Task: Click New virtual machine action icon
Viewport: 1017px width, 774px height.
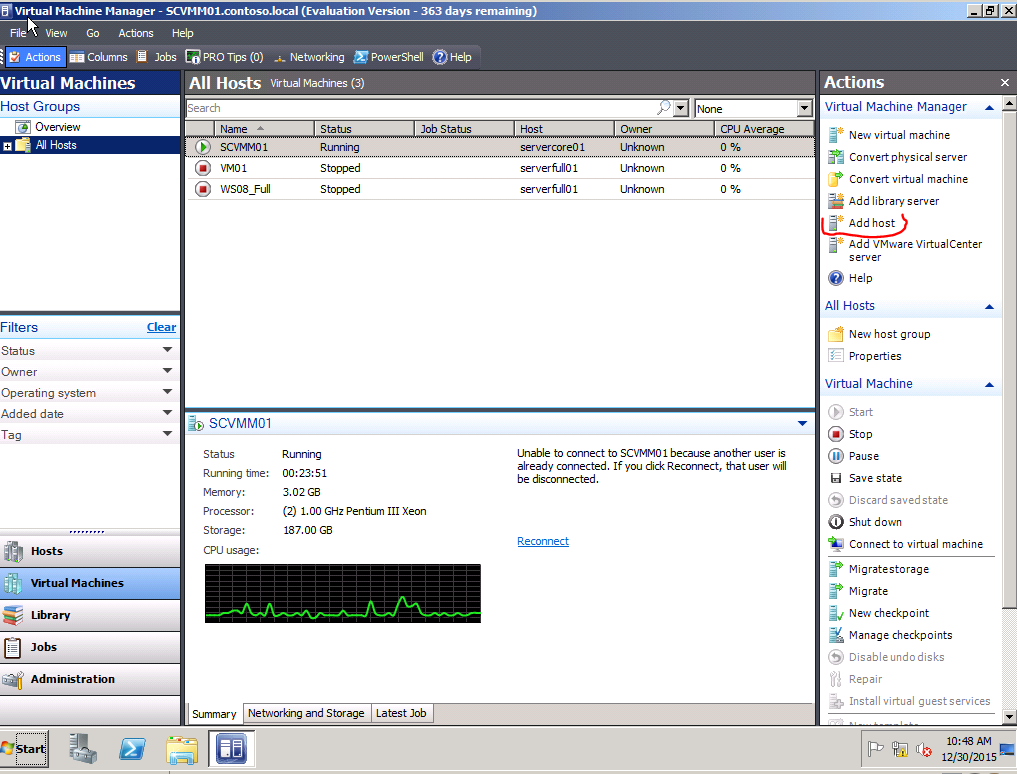Action: [x=836, y=135]
